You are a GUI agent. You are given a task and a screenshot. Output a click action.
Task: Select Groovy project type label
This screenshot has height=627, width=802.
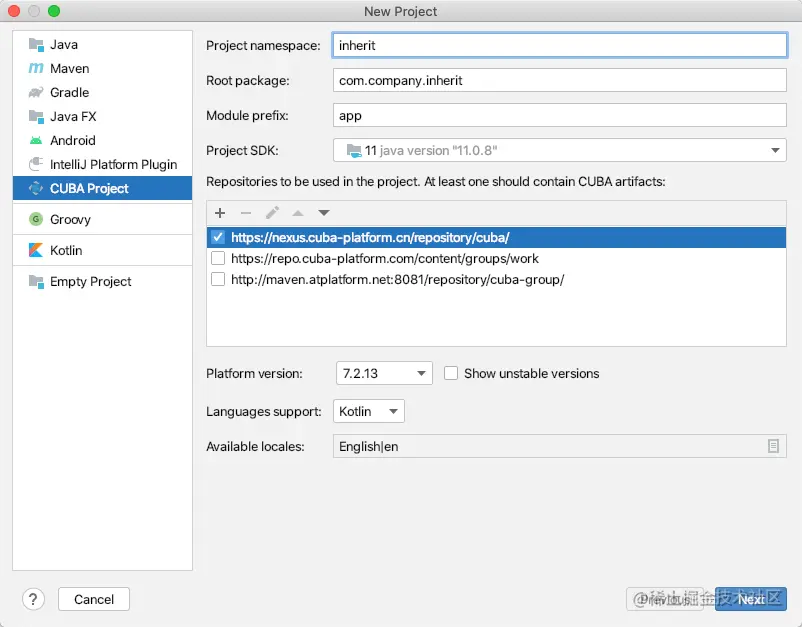coord(70,219)
